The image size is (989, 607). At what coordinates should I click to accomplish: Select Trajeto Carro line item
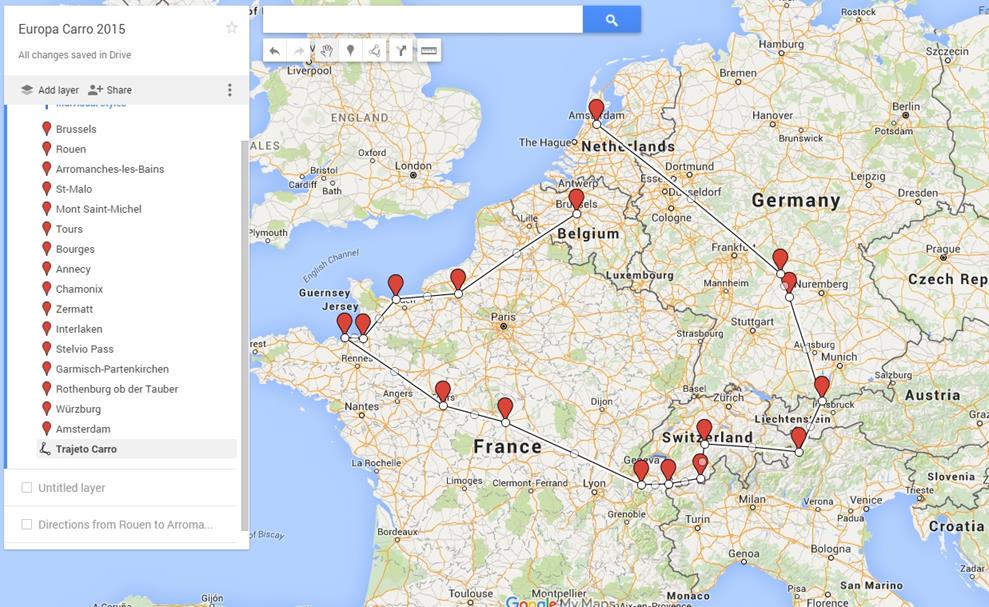(x=86, y=449)
